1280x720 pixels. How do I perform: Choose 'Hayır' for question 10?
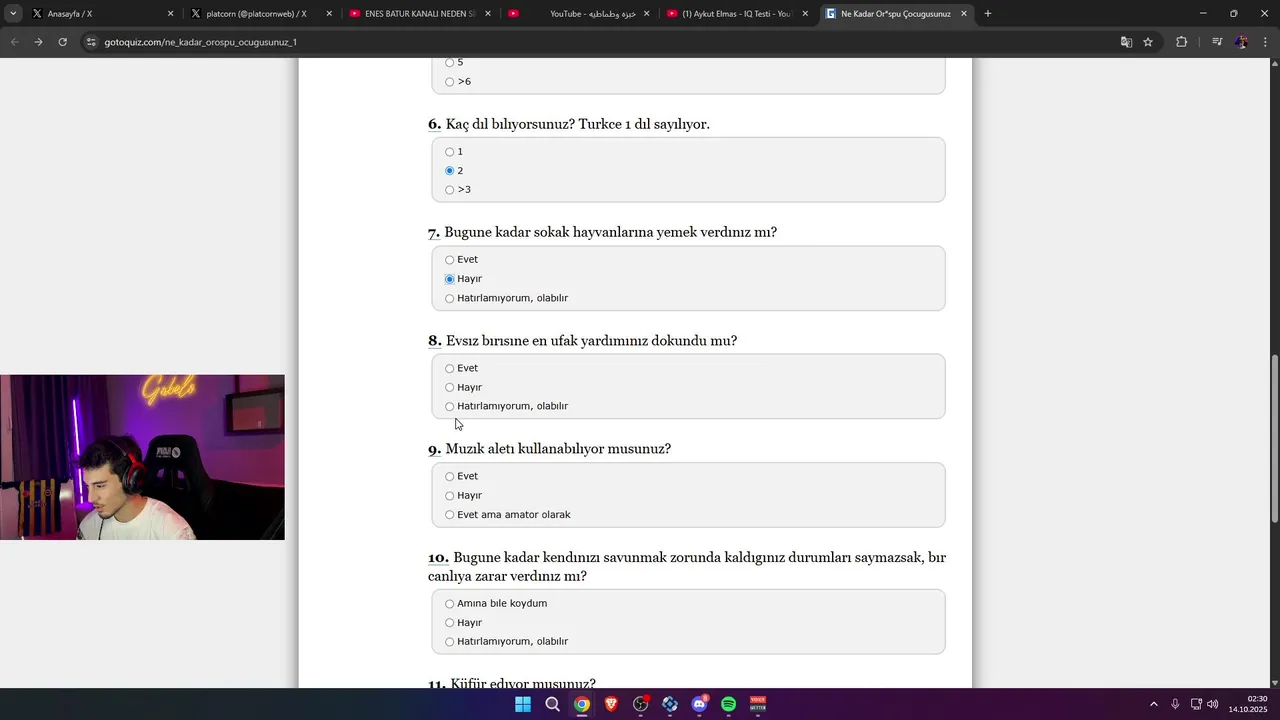[x=450, y=623]
